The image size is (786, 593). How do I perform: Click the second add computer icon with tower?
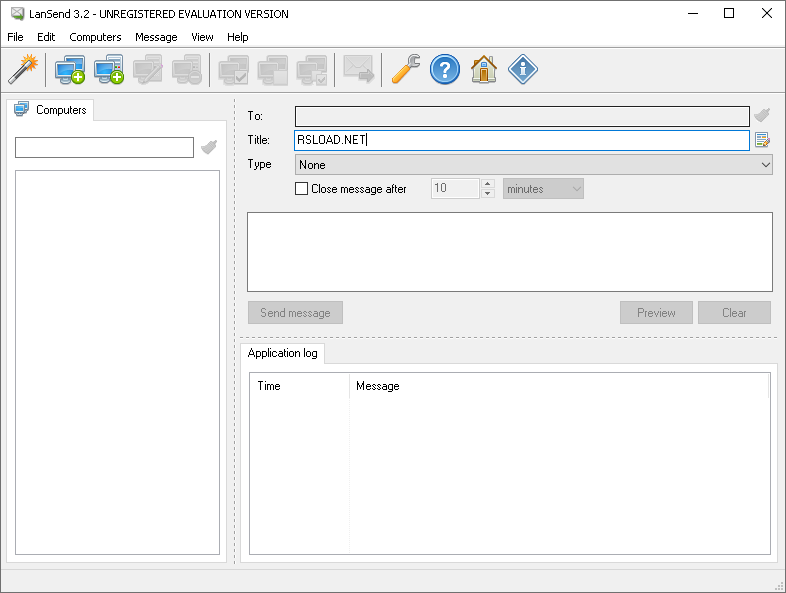click(108, 69)
